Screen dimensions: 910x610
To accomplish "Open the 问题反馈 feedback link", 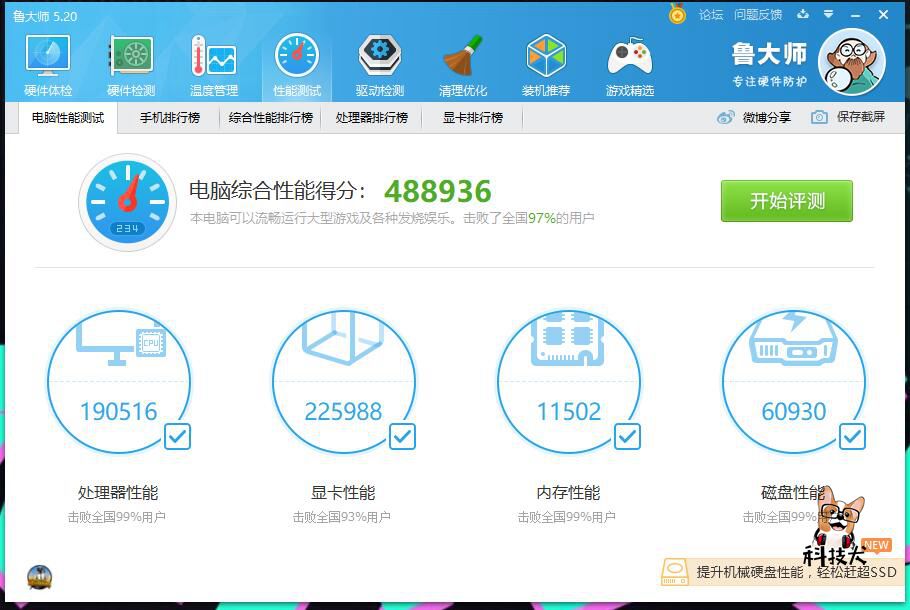I will click(x=758, y=15).
